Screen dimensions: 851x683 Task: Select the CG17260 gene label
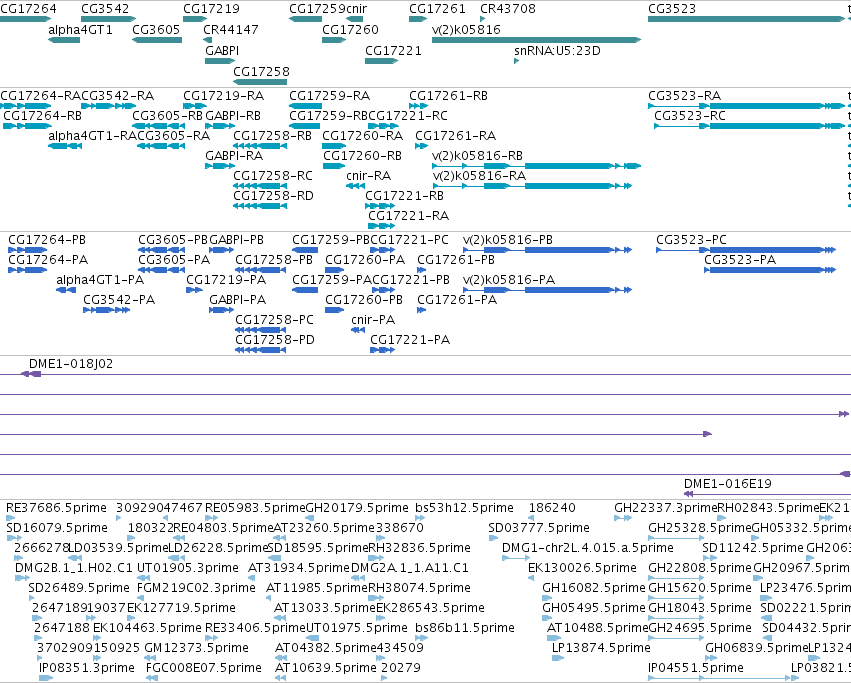pyautogui.click(x=350, y=29)
